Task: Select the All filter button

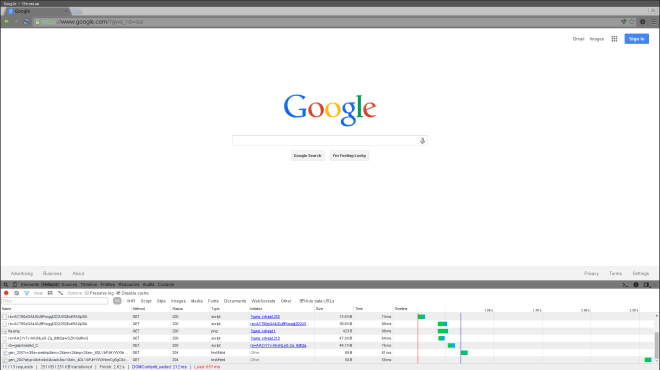Action: point(117,301)
